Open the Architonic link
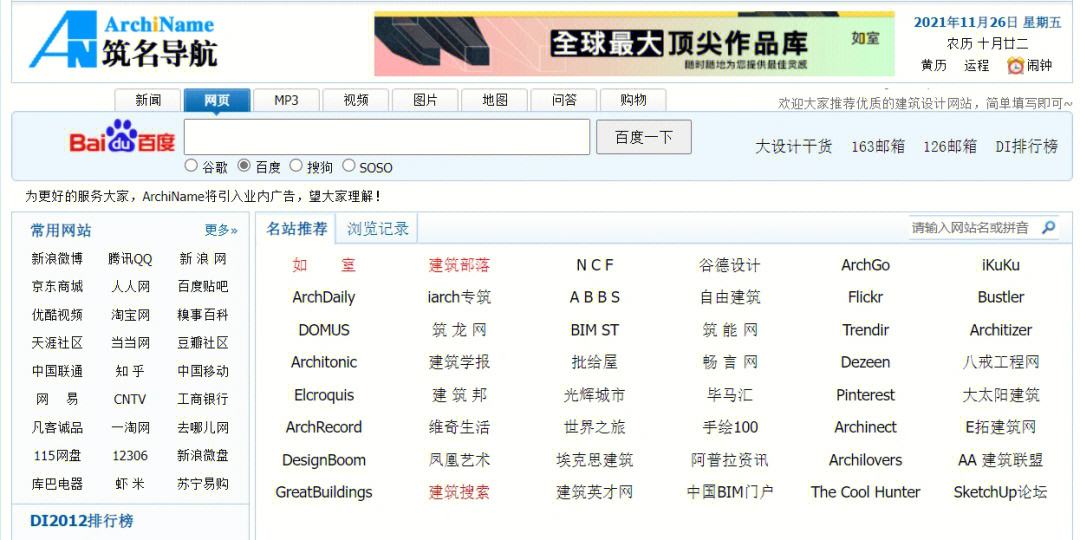1080x540 pixels. point(324,362)
